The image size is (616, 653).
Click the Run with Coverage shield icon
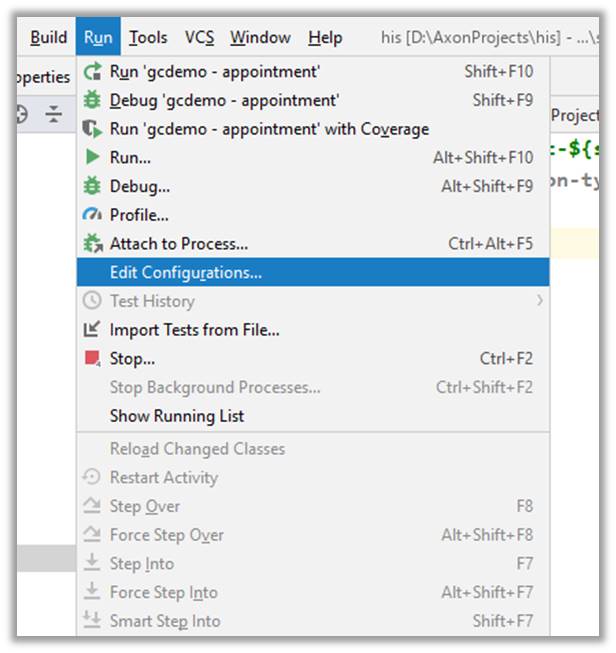(x=92, y=129)
